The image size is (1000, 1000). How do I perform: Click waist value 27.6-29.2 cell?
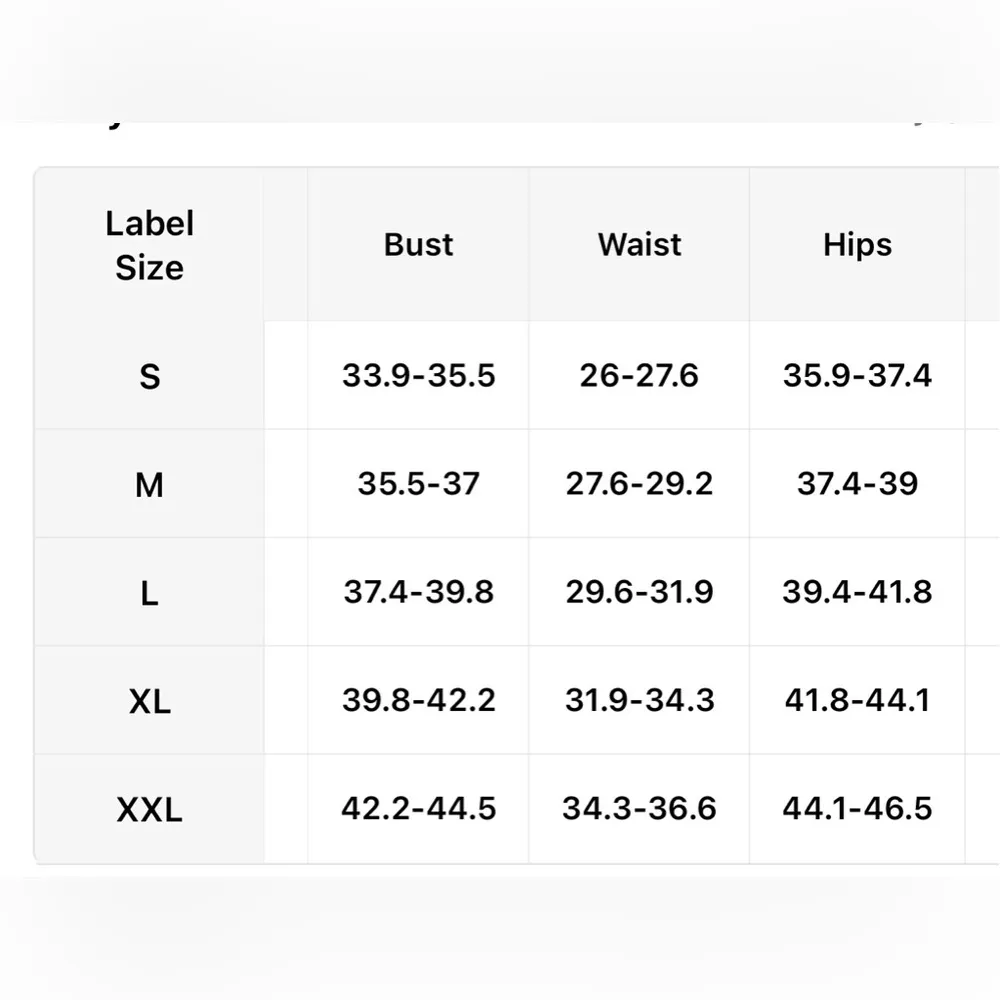[639, 484]
